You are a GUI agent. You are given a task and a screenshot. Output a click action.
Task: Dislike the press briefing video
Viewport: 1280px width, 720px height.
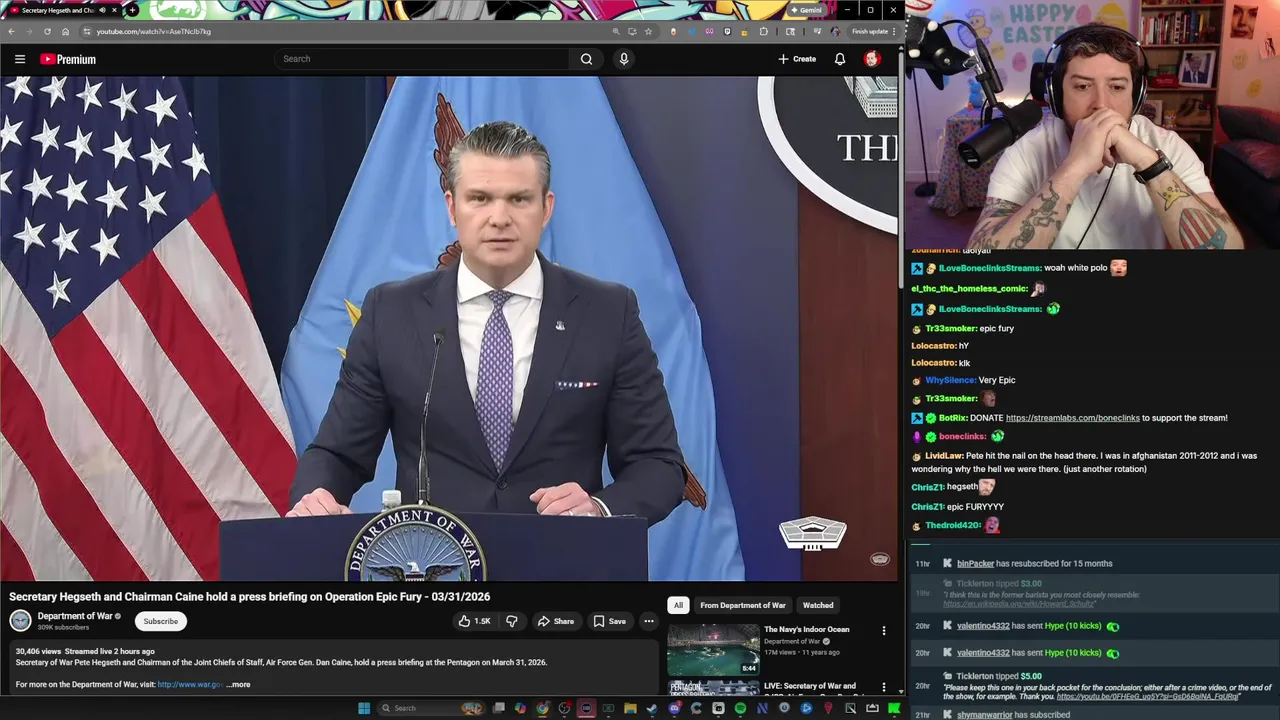pyautogui.click(x=512, y=621)
